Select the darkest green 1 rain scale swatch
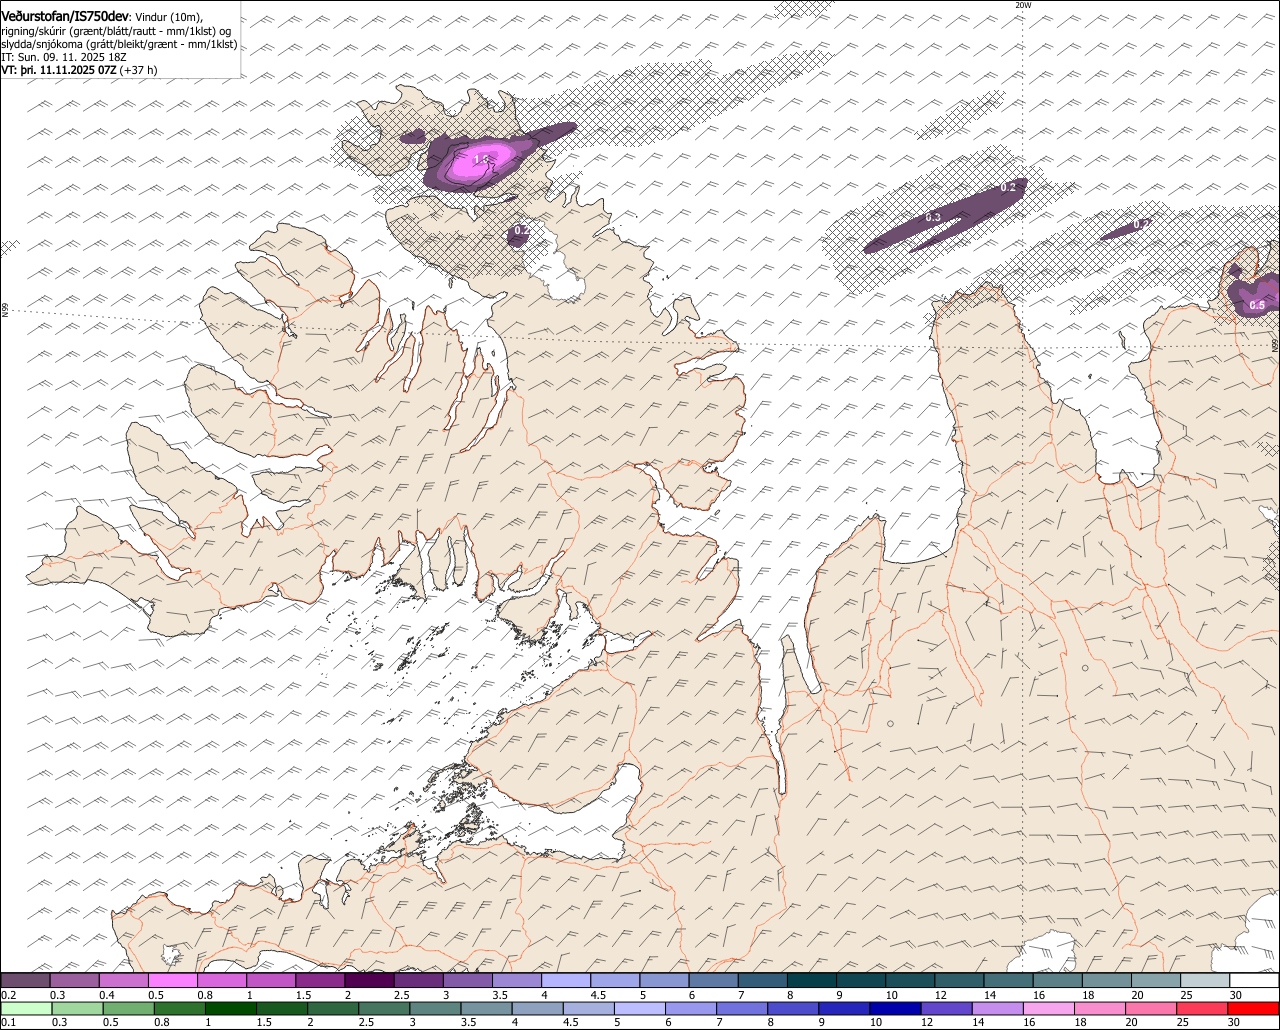 pos(231,1008)
